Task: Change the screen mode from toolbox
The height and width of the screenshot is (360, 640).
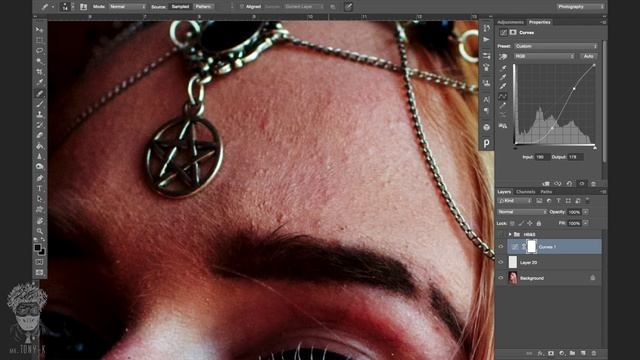Action: pyautogui.click(x=39, y=272)
